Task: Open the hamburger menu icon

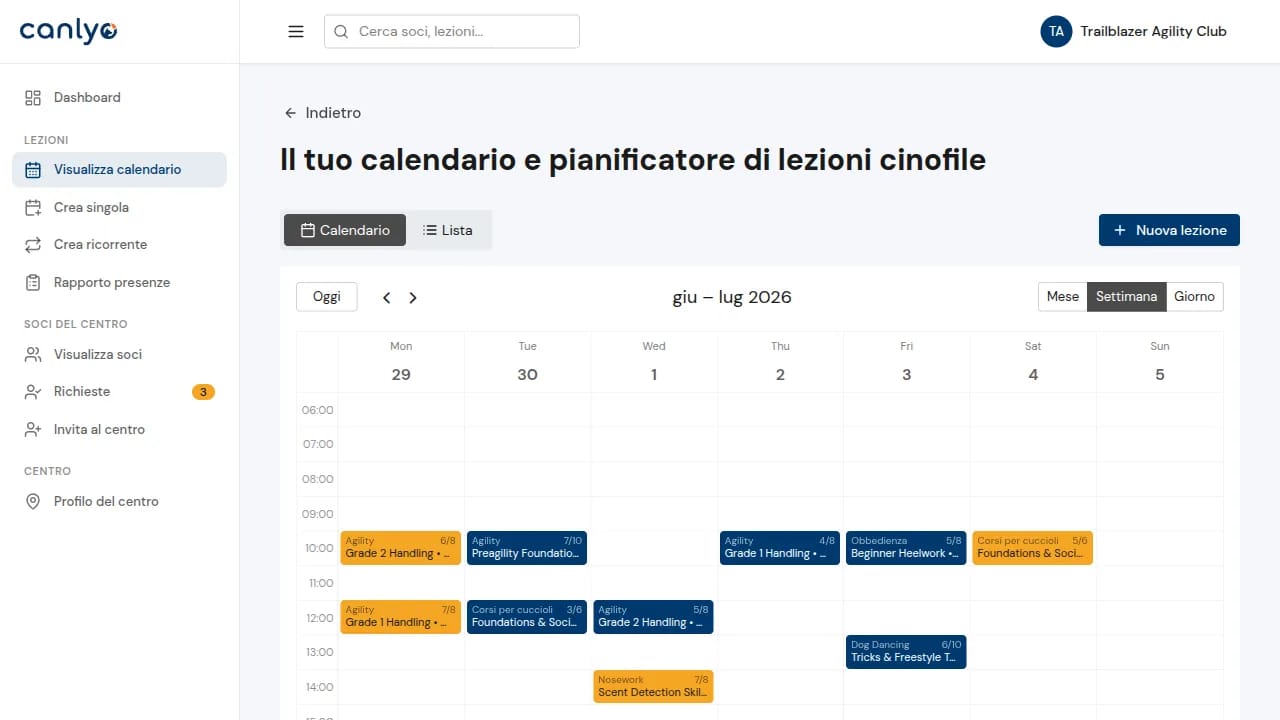Action: tap(296, 31)
